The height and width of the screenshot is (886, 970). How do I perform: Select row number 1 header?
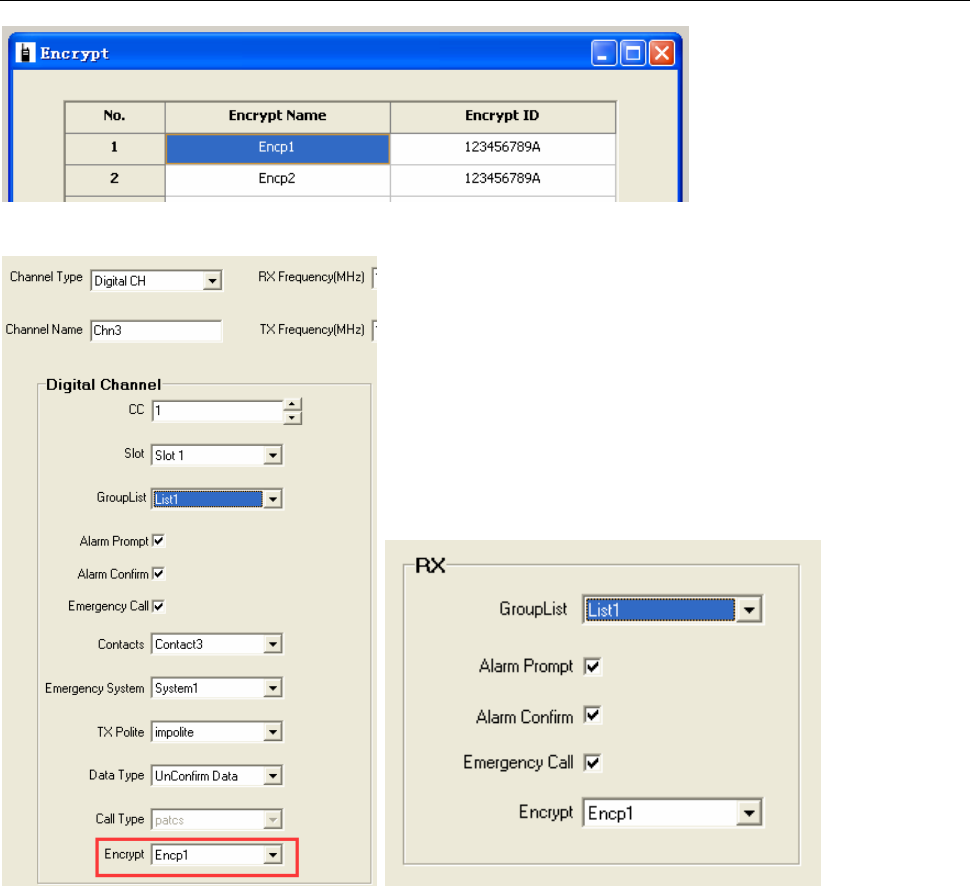(x=114, y=148)
